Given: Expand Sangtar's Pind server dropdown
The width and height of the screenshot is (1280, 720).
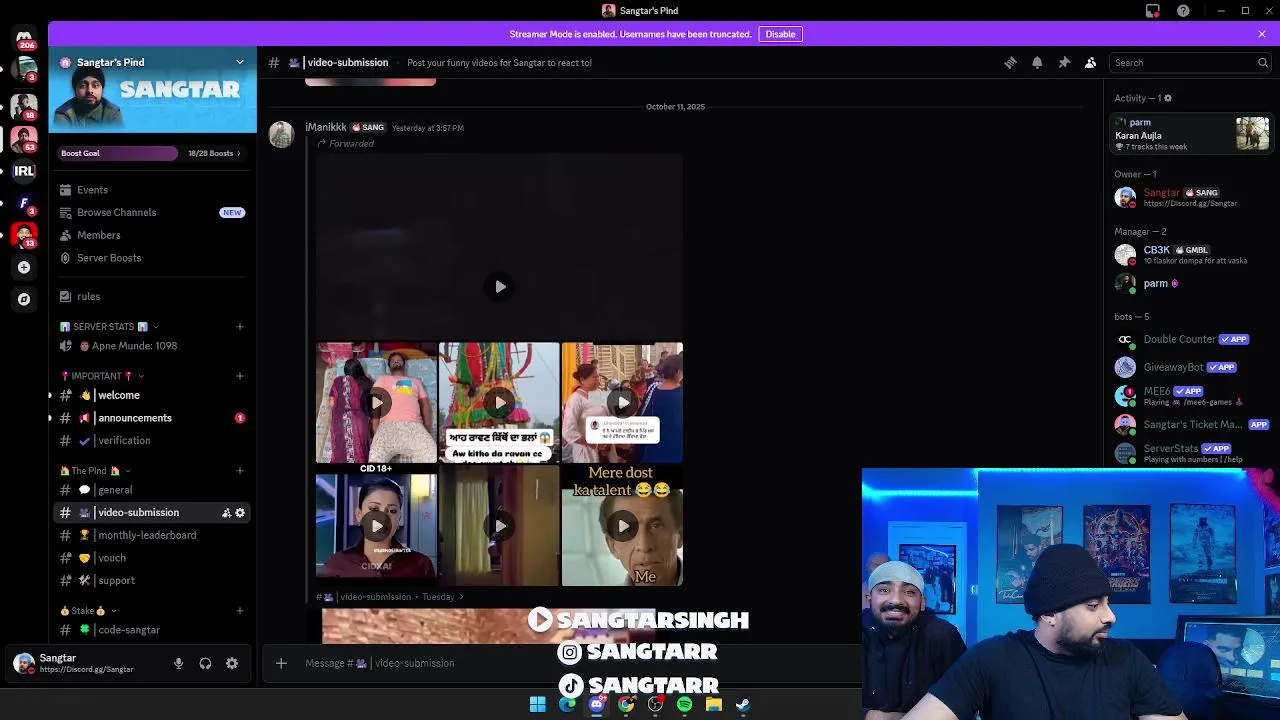Looking at the screenshot, I should 240,62.
